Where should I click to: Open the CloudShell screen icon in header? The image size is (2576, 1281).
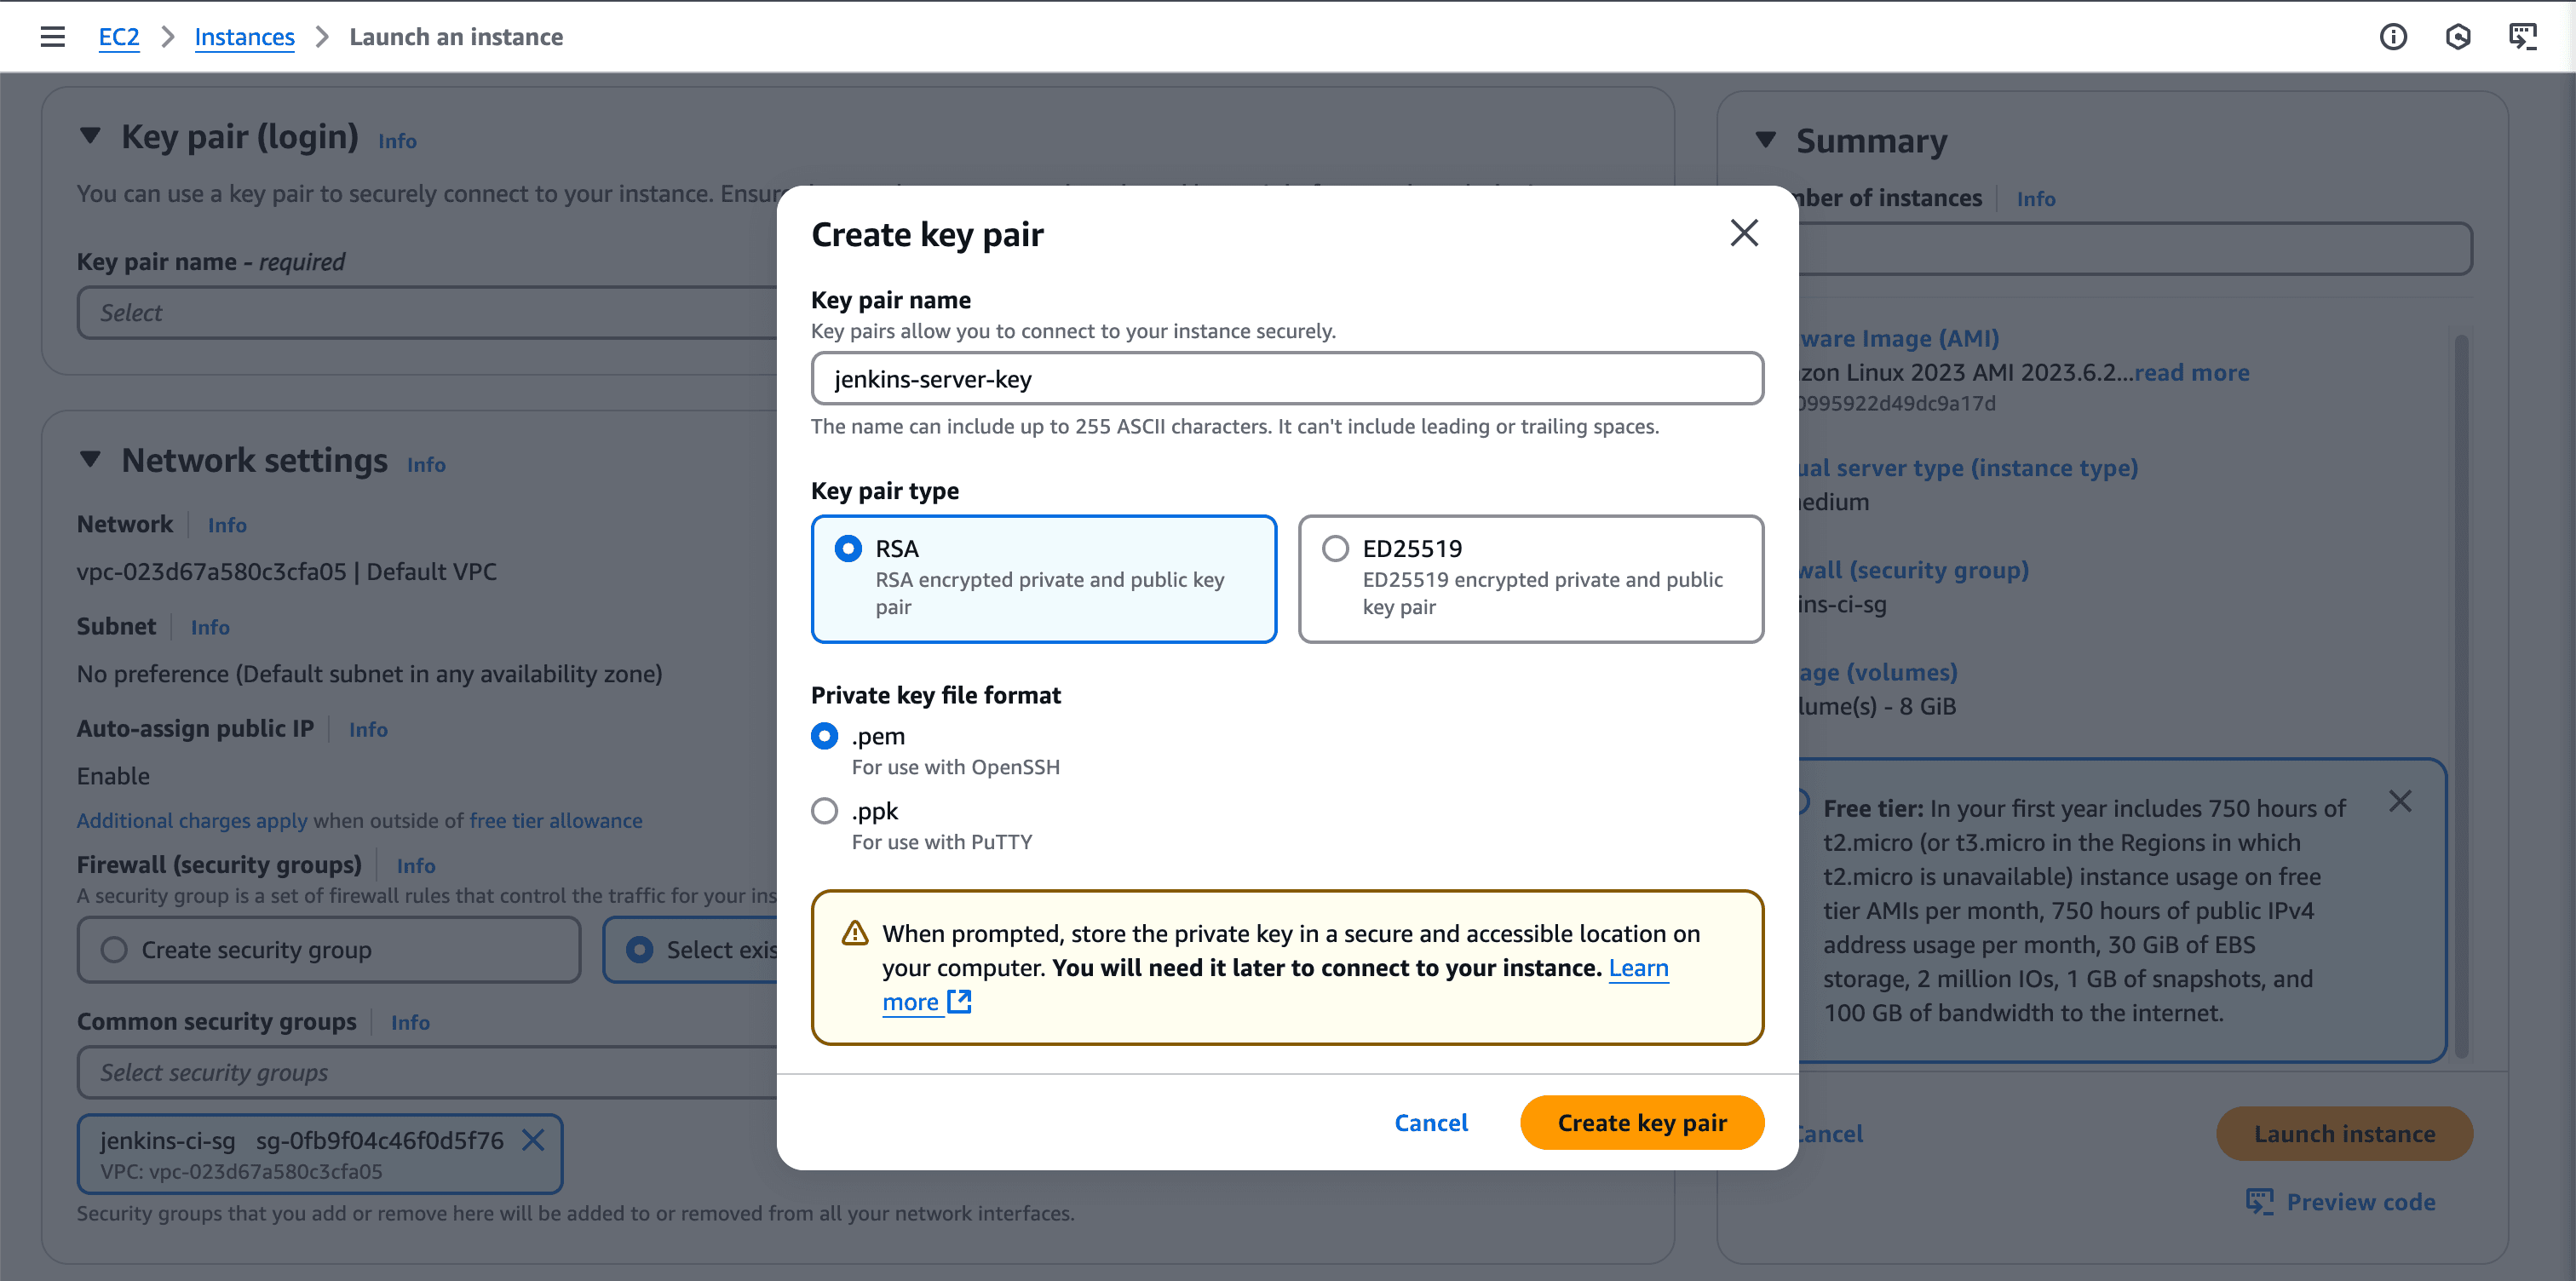coord(2522,37)
